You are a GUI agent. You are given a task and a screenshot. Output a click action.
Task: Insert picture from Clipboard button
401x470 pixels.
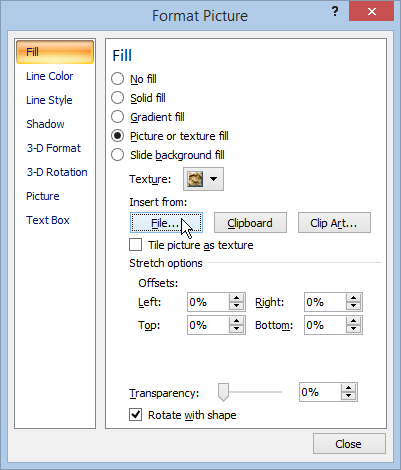(x=250, y=223)
